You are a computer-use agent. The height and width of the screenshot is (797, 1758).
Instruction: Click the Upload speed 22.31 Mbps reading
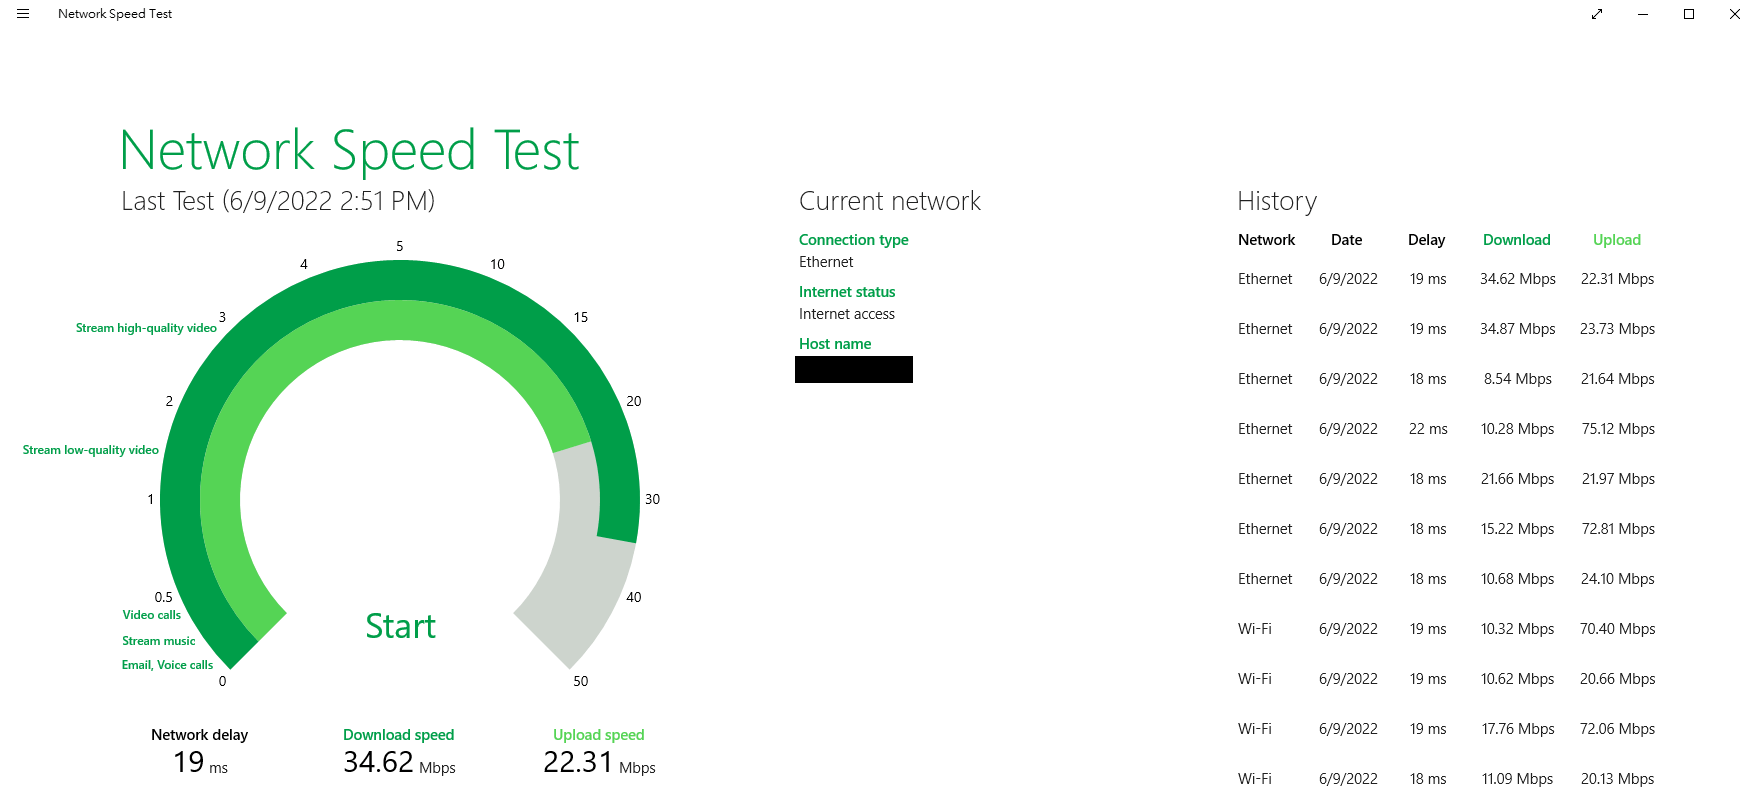[x=598, y=762]
